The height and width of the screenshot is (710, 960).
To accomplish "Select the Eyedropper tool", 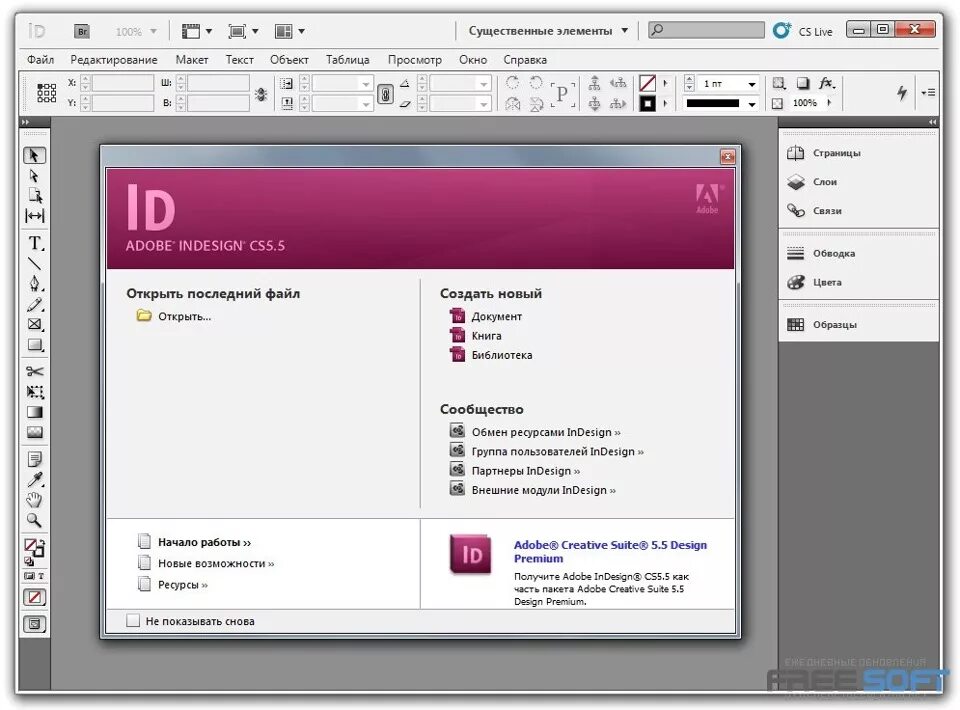I will pyautogui.click(x=35, y=480).
